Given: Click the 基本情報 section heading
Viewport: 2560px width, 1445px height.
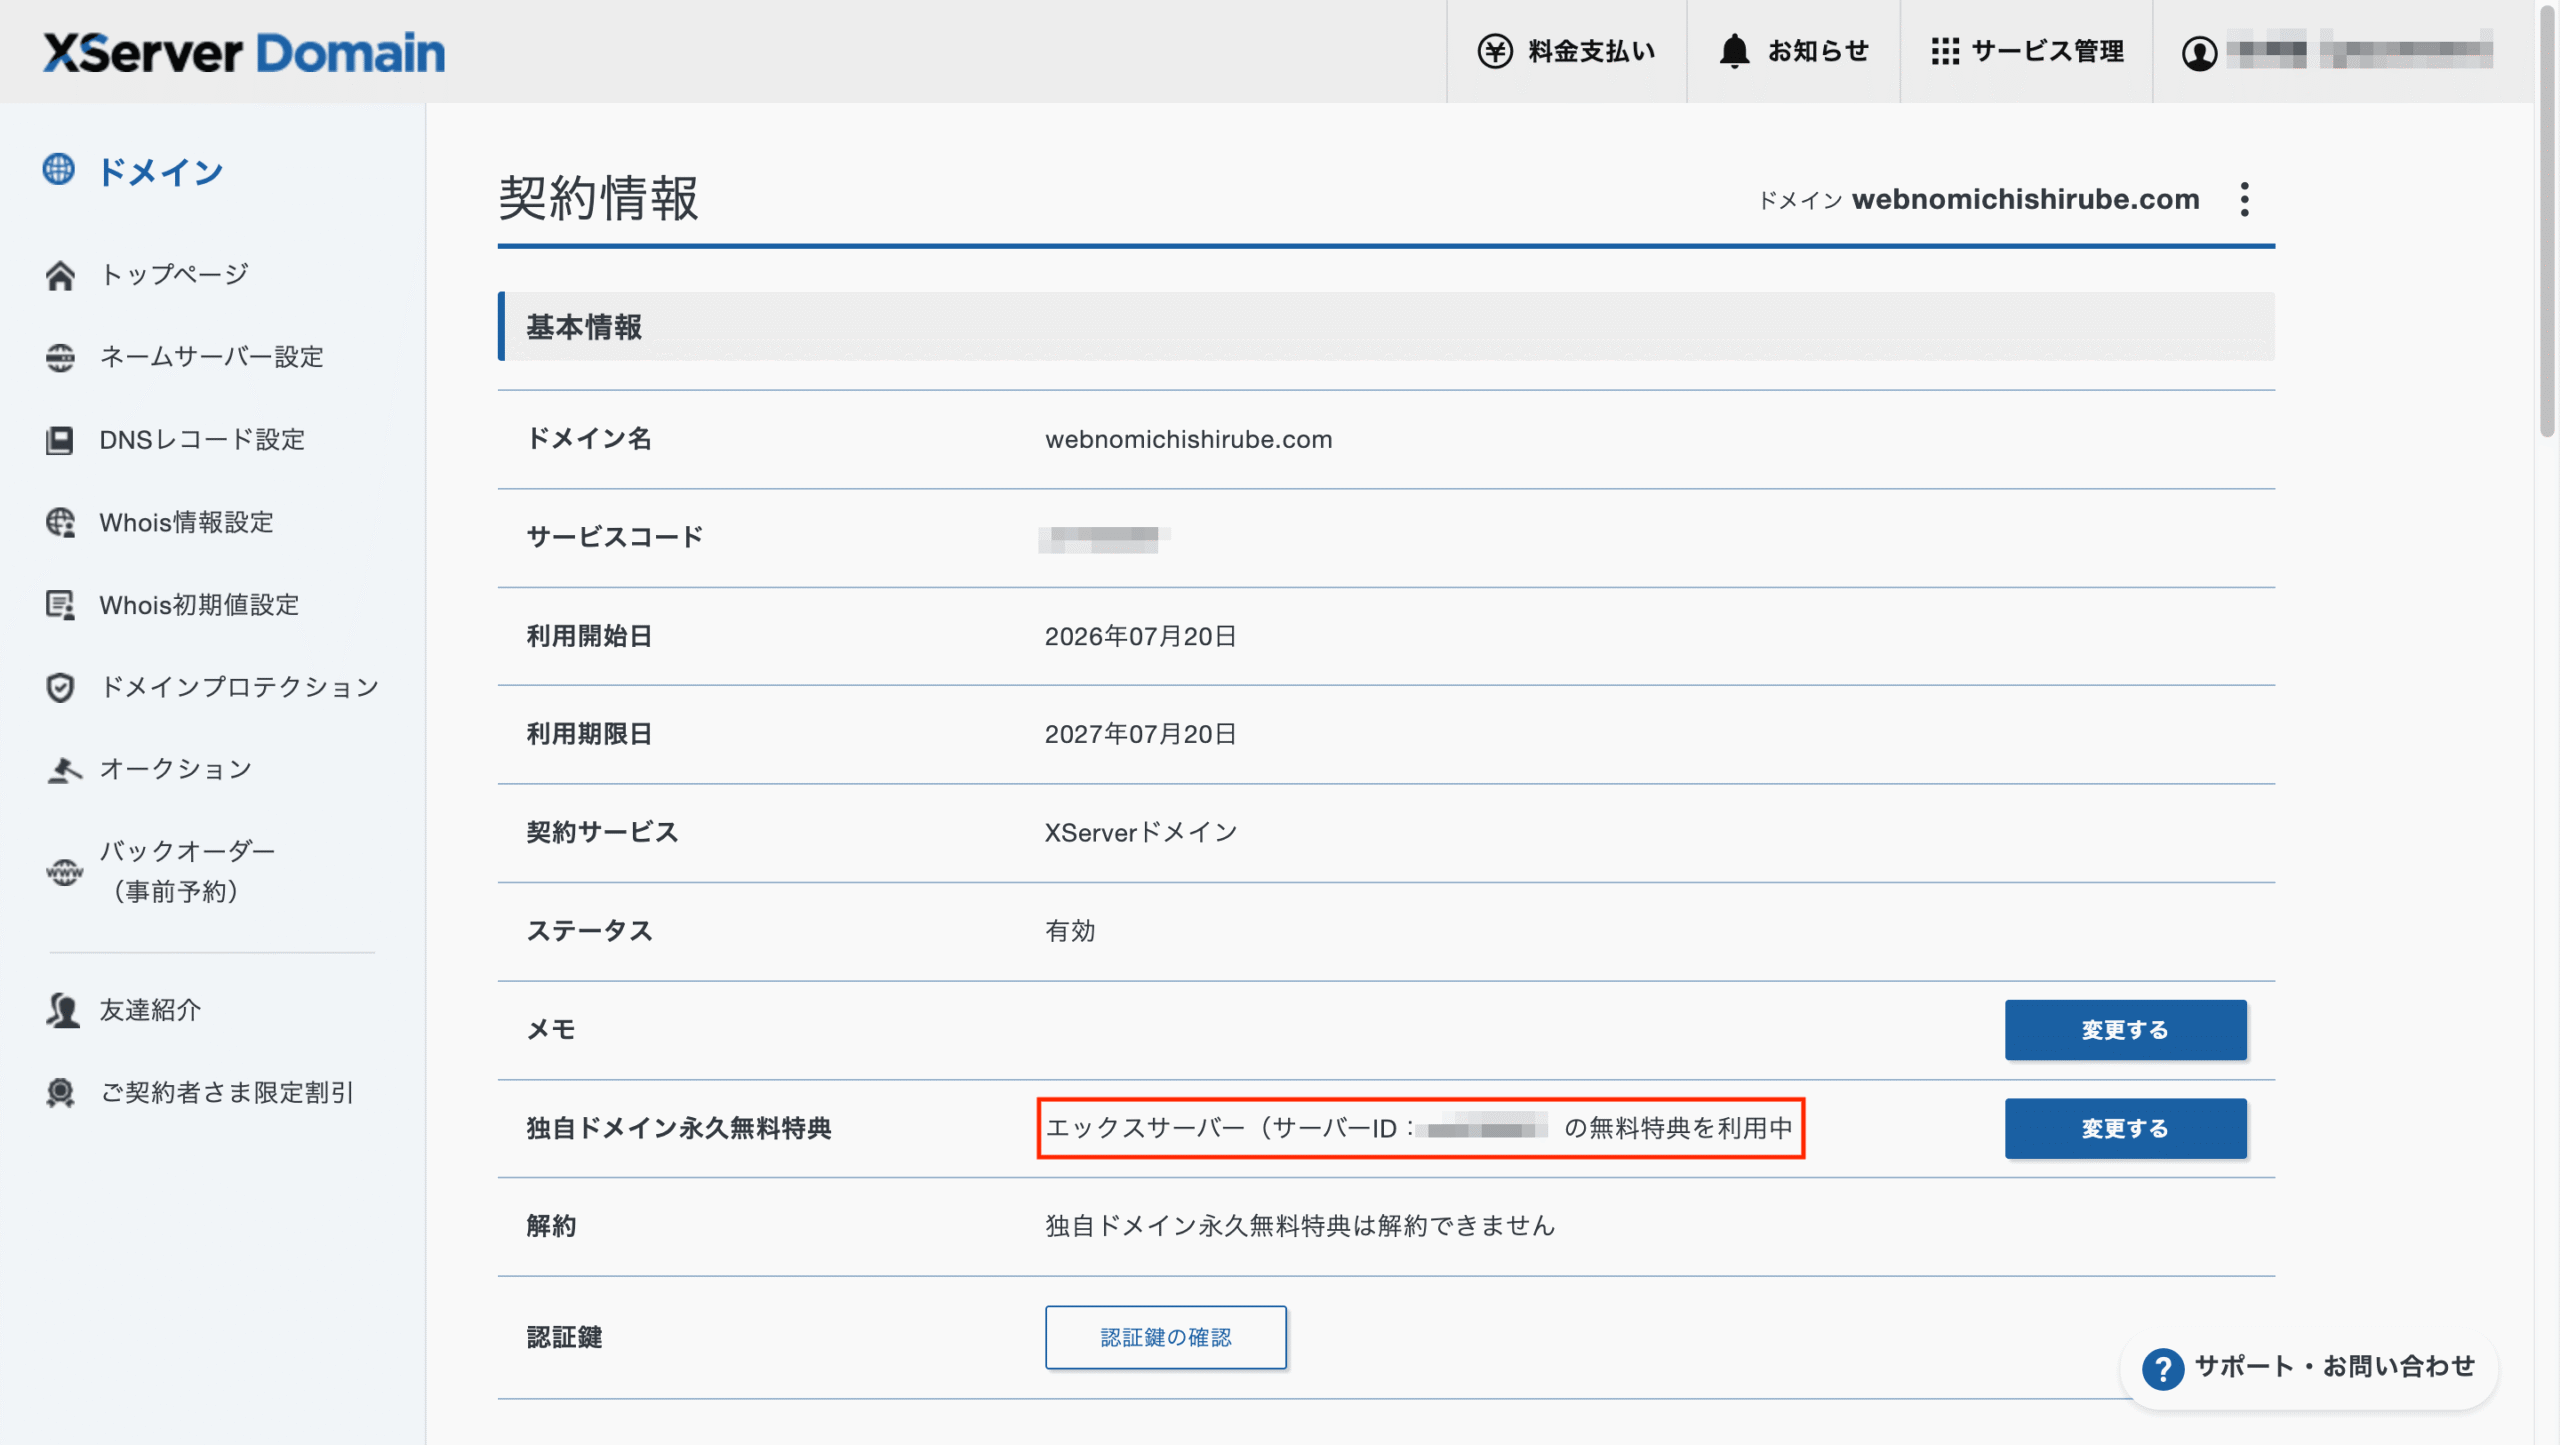Looking at the screenshot, I should coord(584,327).
